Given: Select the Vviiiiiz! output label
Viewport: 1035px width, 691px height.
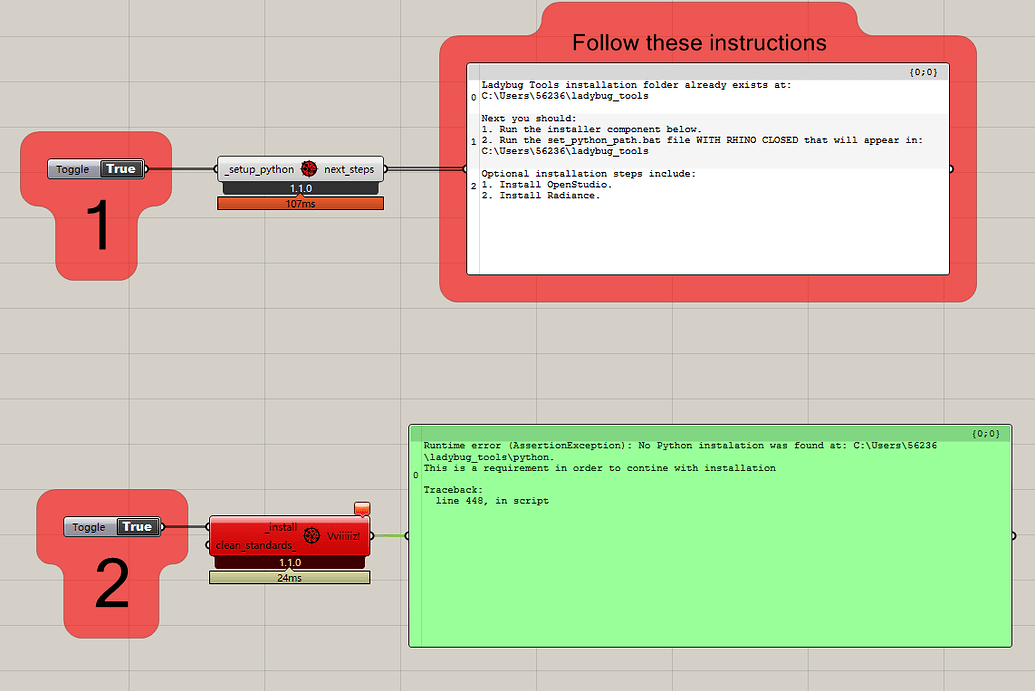Looking at the screenshot, I should (x=344, y=536).
